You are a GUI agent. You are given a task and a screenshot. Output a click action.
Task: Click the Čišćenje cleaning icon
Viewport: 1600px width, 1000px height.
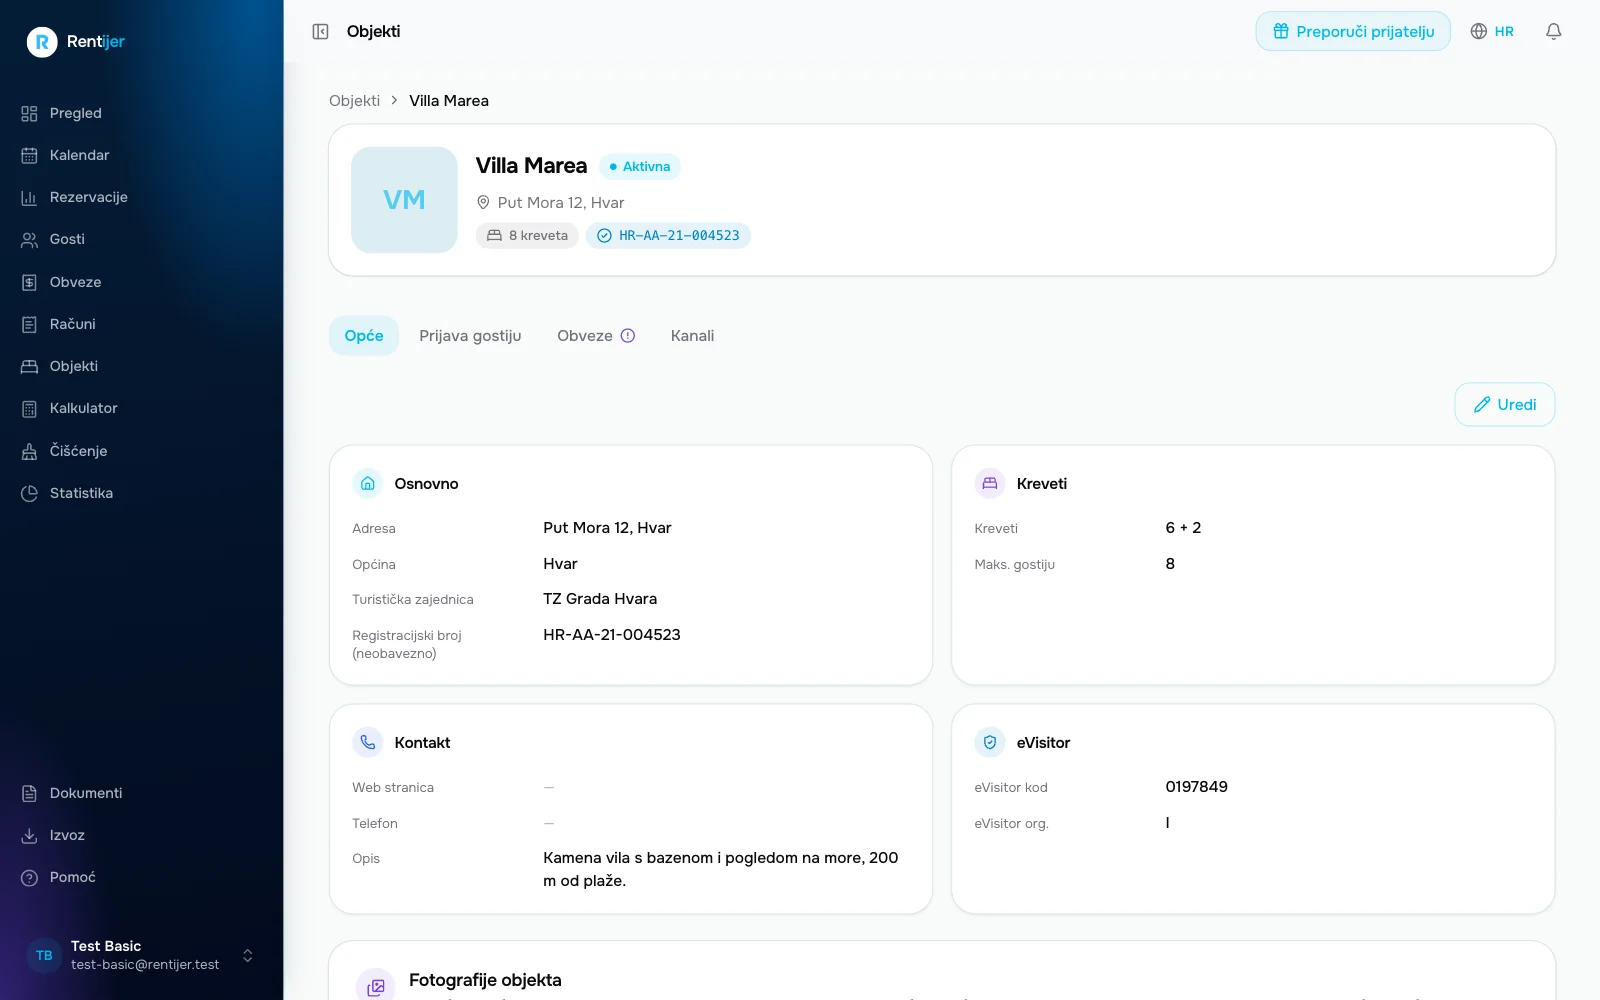click(x=29, y=451)
